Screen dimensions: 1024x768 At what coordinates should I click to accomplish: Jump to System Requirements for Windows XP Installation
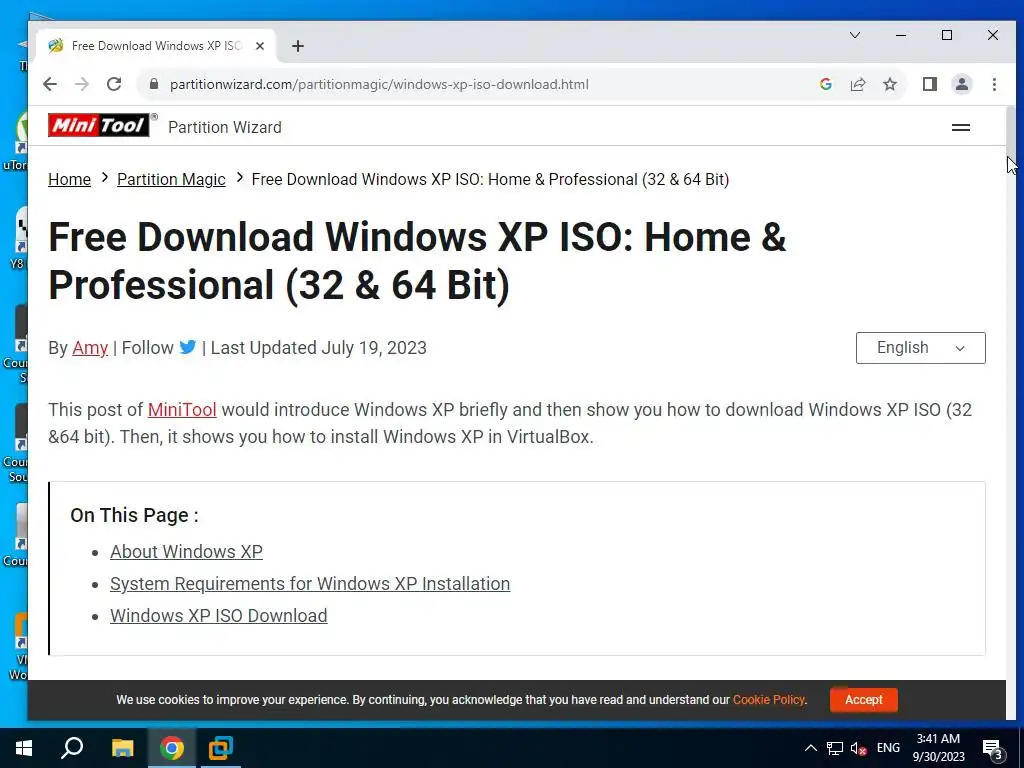coord(310,583)
